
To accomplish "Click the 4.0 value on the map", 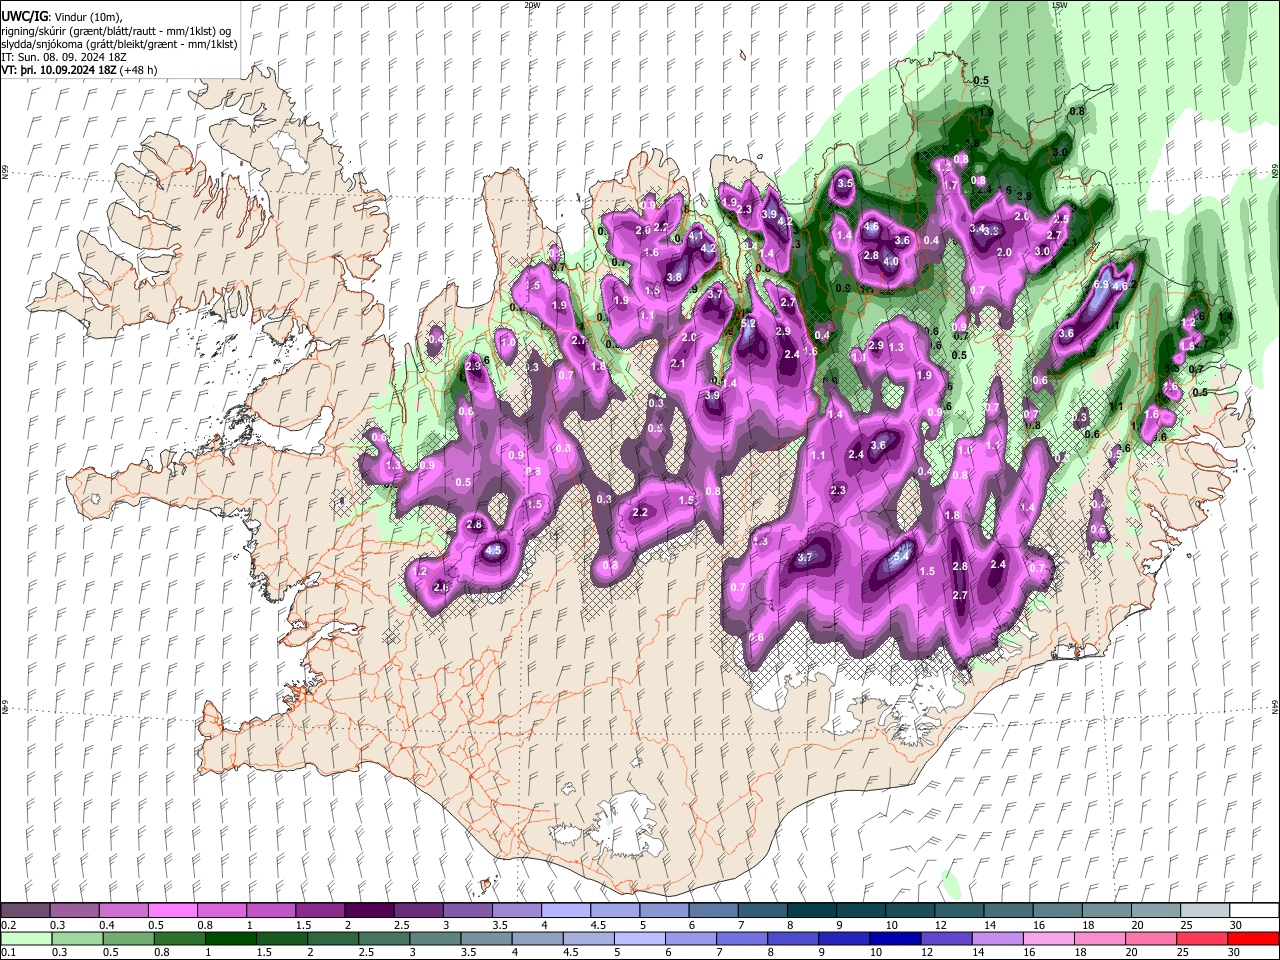I will click(891, 262).
